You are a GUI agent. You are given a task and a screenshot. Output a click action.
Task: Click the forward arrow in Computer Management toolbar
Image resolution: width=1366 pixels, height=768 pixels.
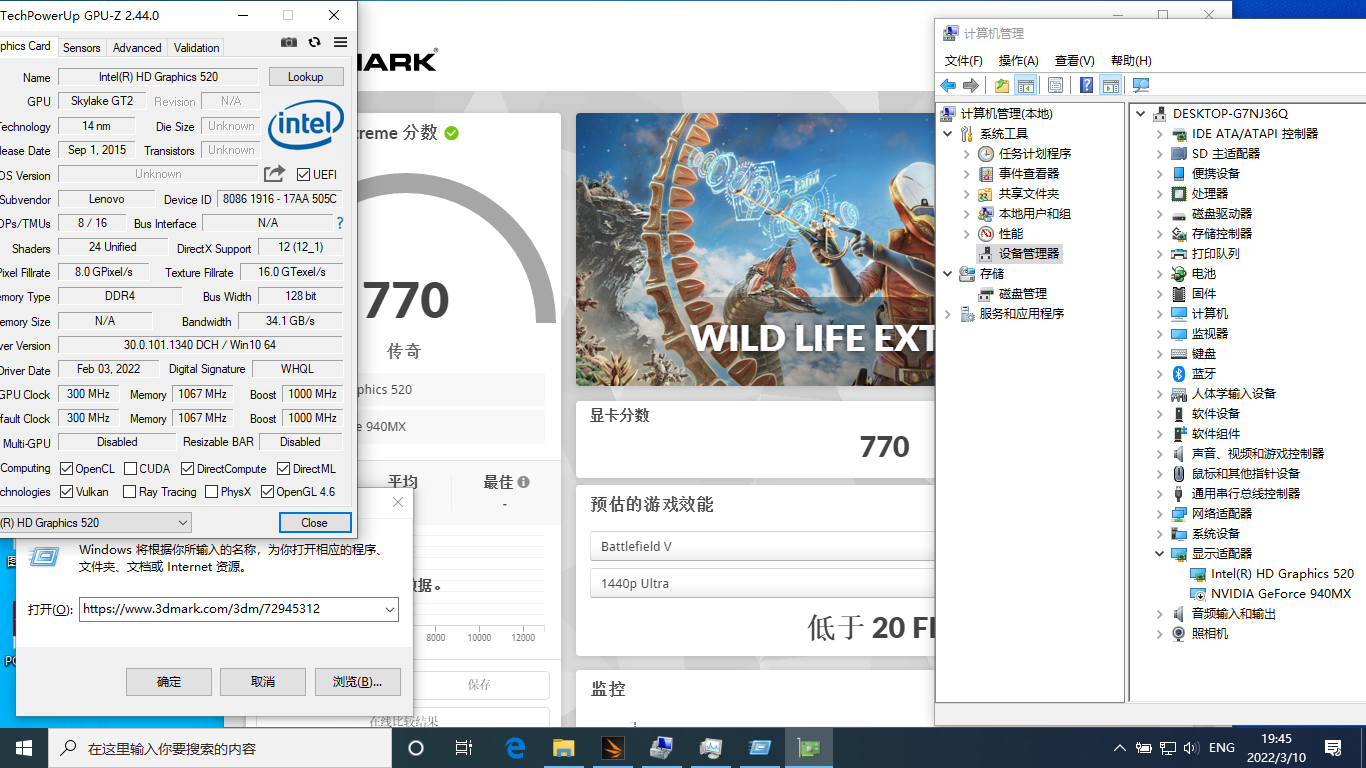click(970, 85)
